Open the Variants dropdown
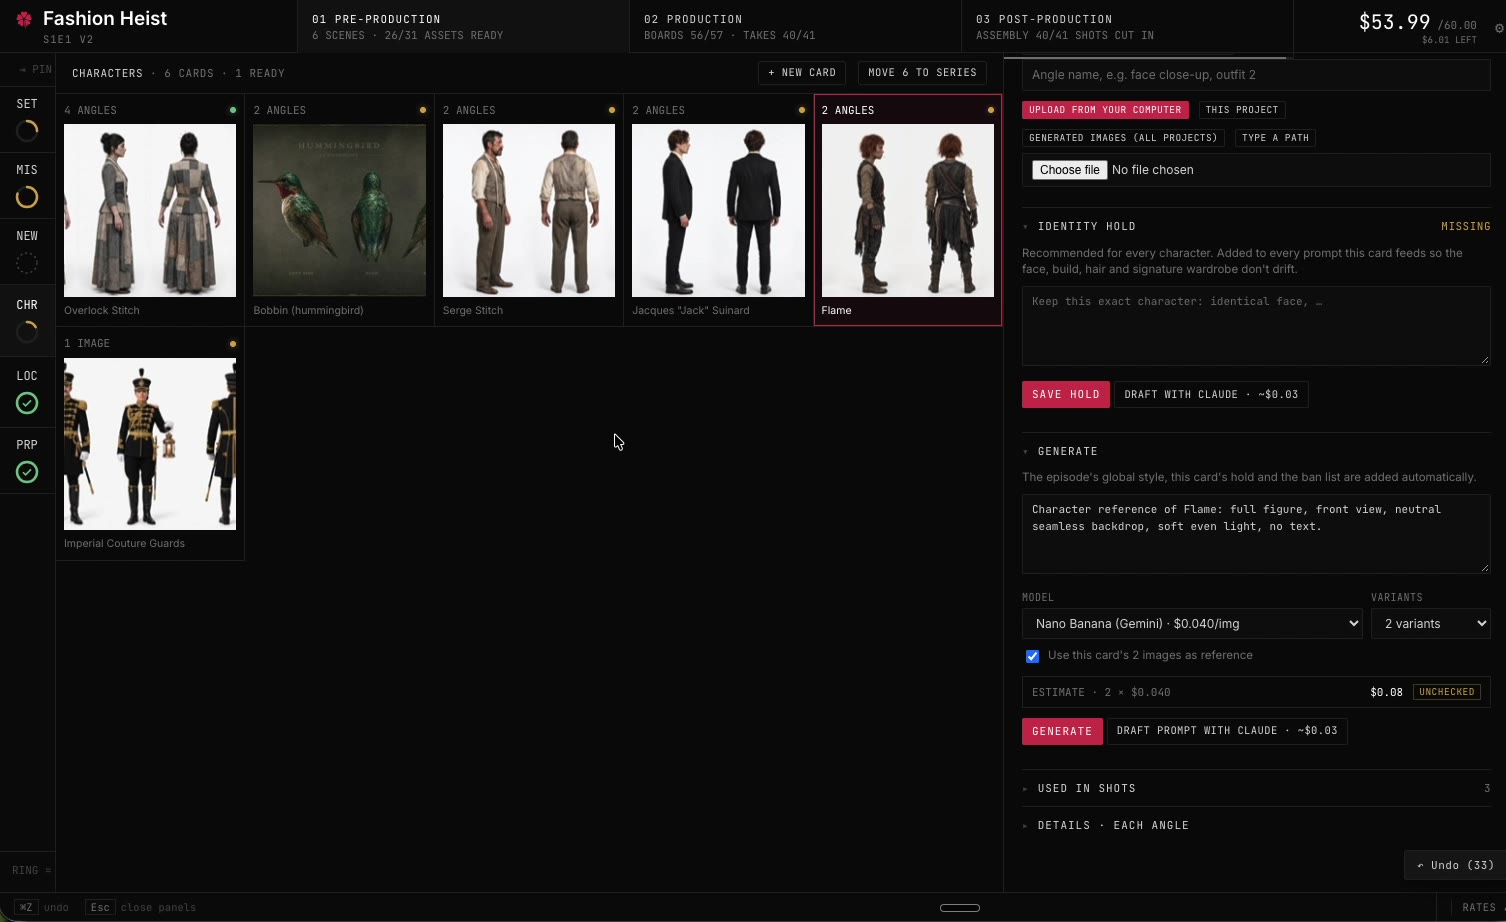 click(x=1431, y=624)
